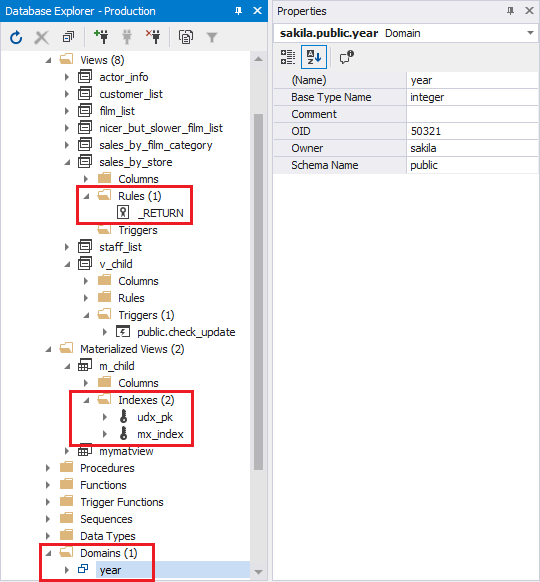This screenshot has width=540, height=582.
Task: Select the _RETURN rule item
Action: (x=160, y=213)
